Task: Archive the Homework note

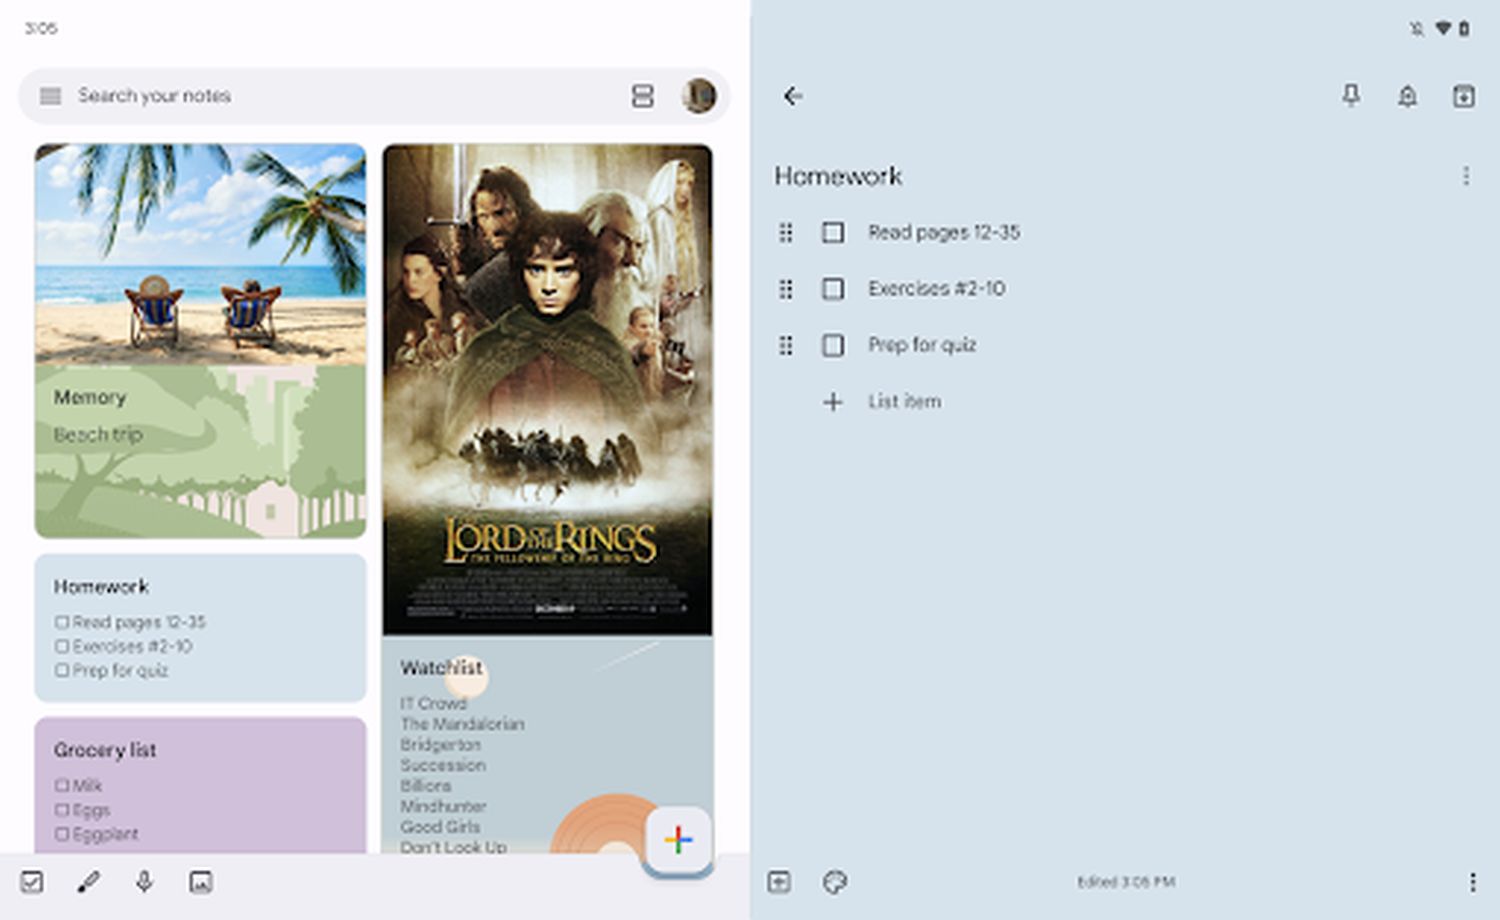Action: pos(1463,96)
